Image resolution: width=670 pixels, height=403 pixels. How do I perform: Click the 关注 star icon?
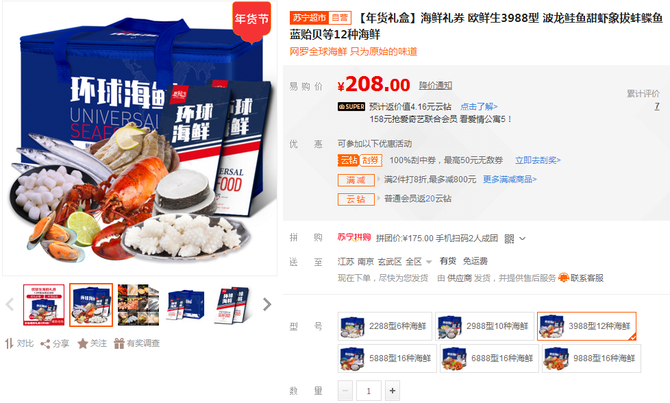82,344
